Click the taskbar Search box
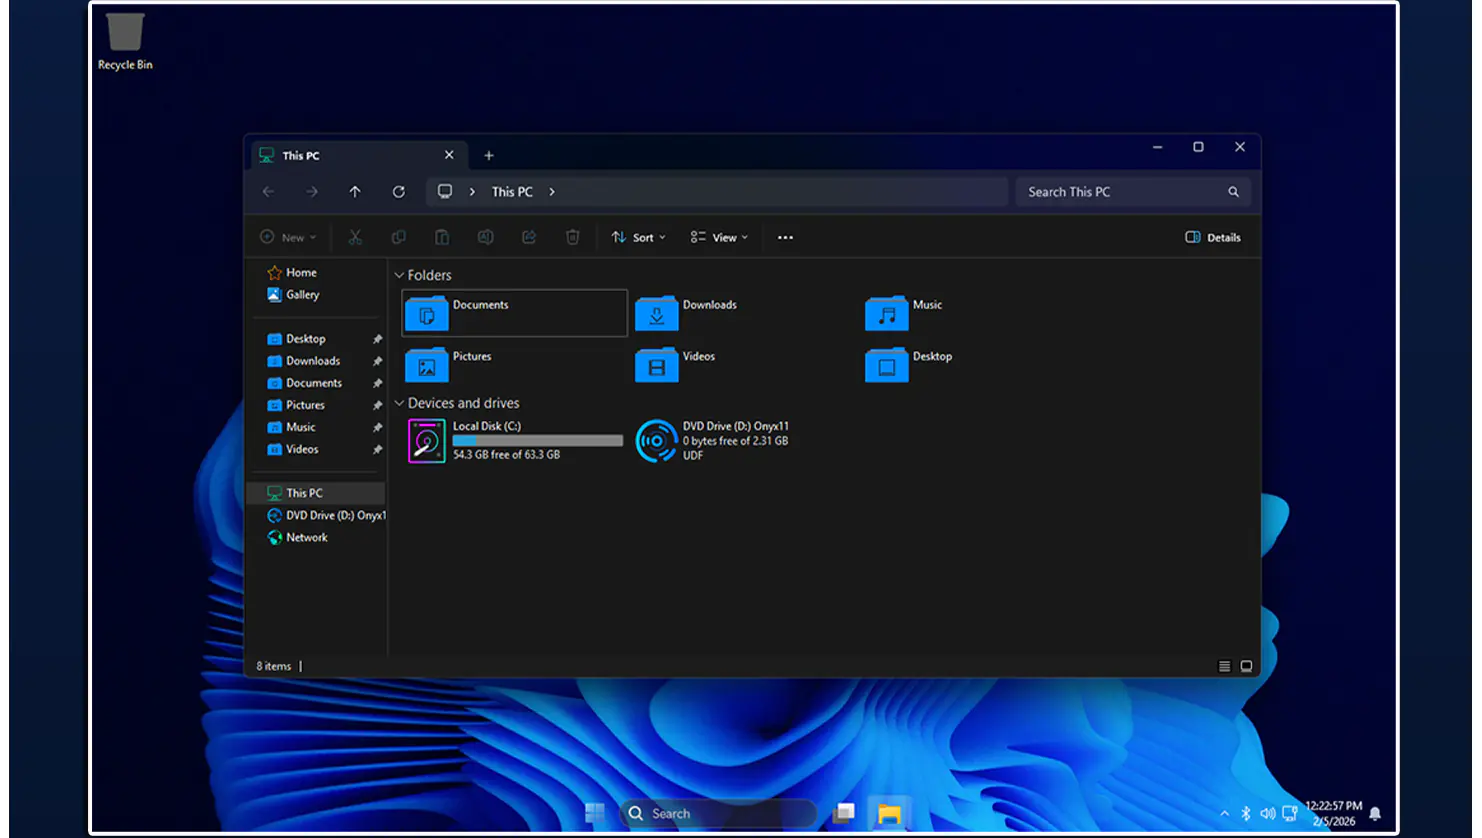 718,813
